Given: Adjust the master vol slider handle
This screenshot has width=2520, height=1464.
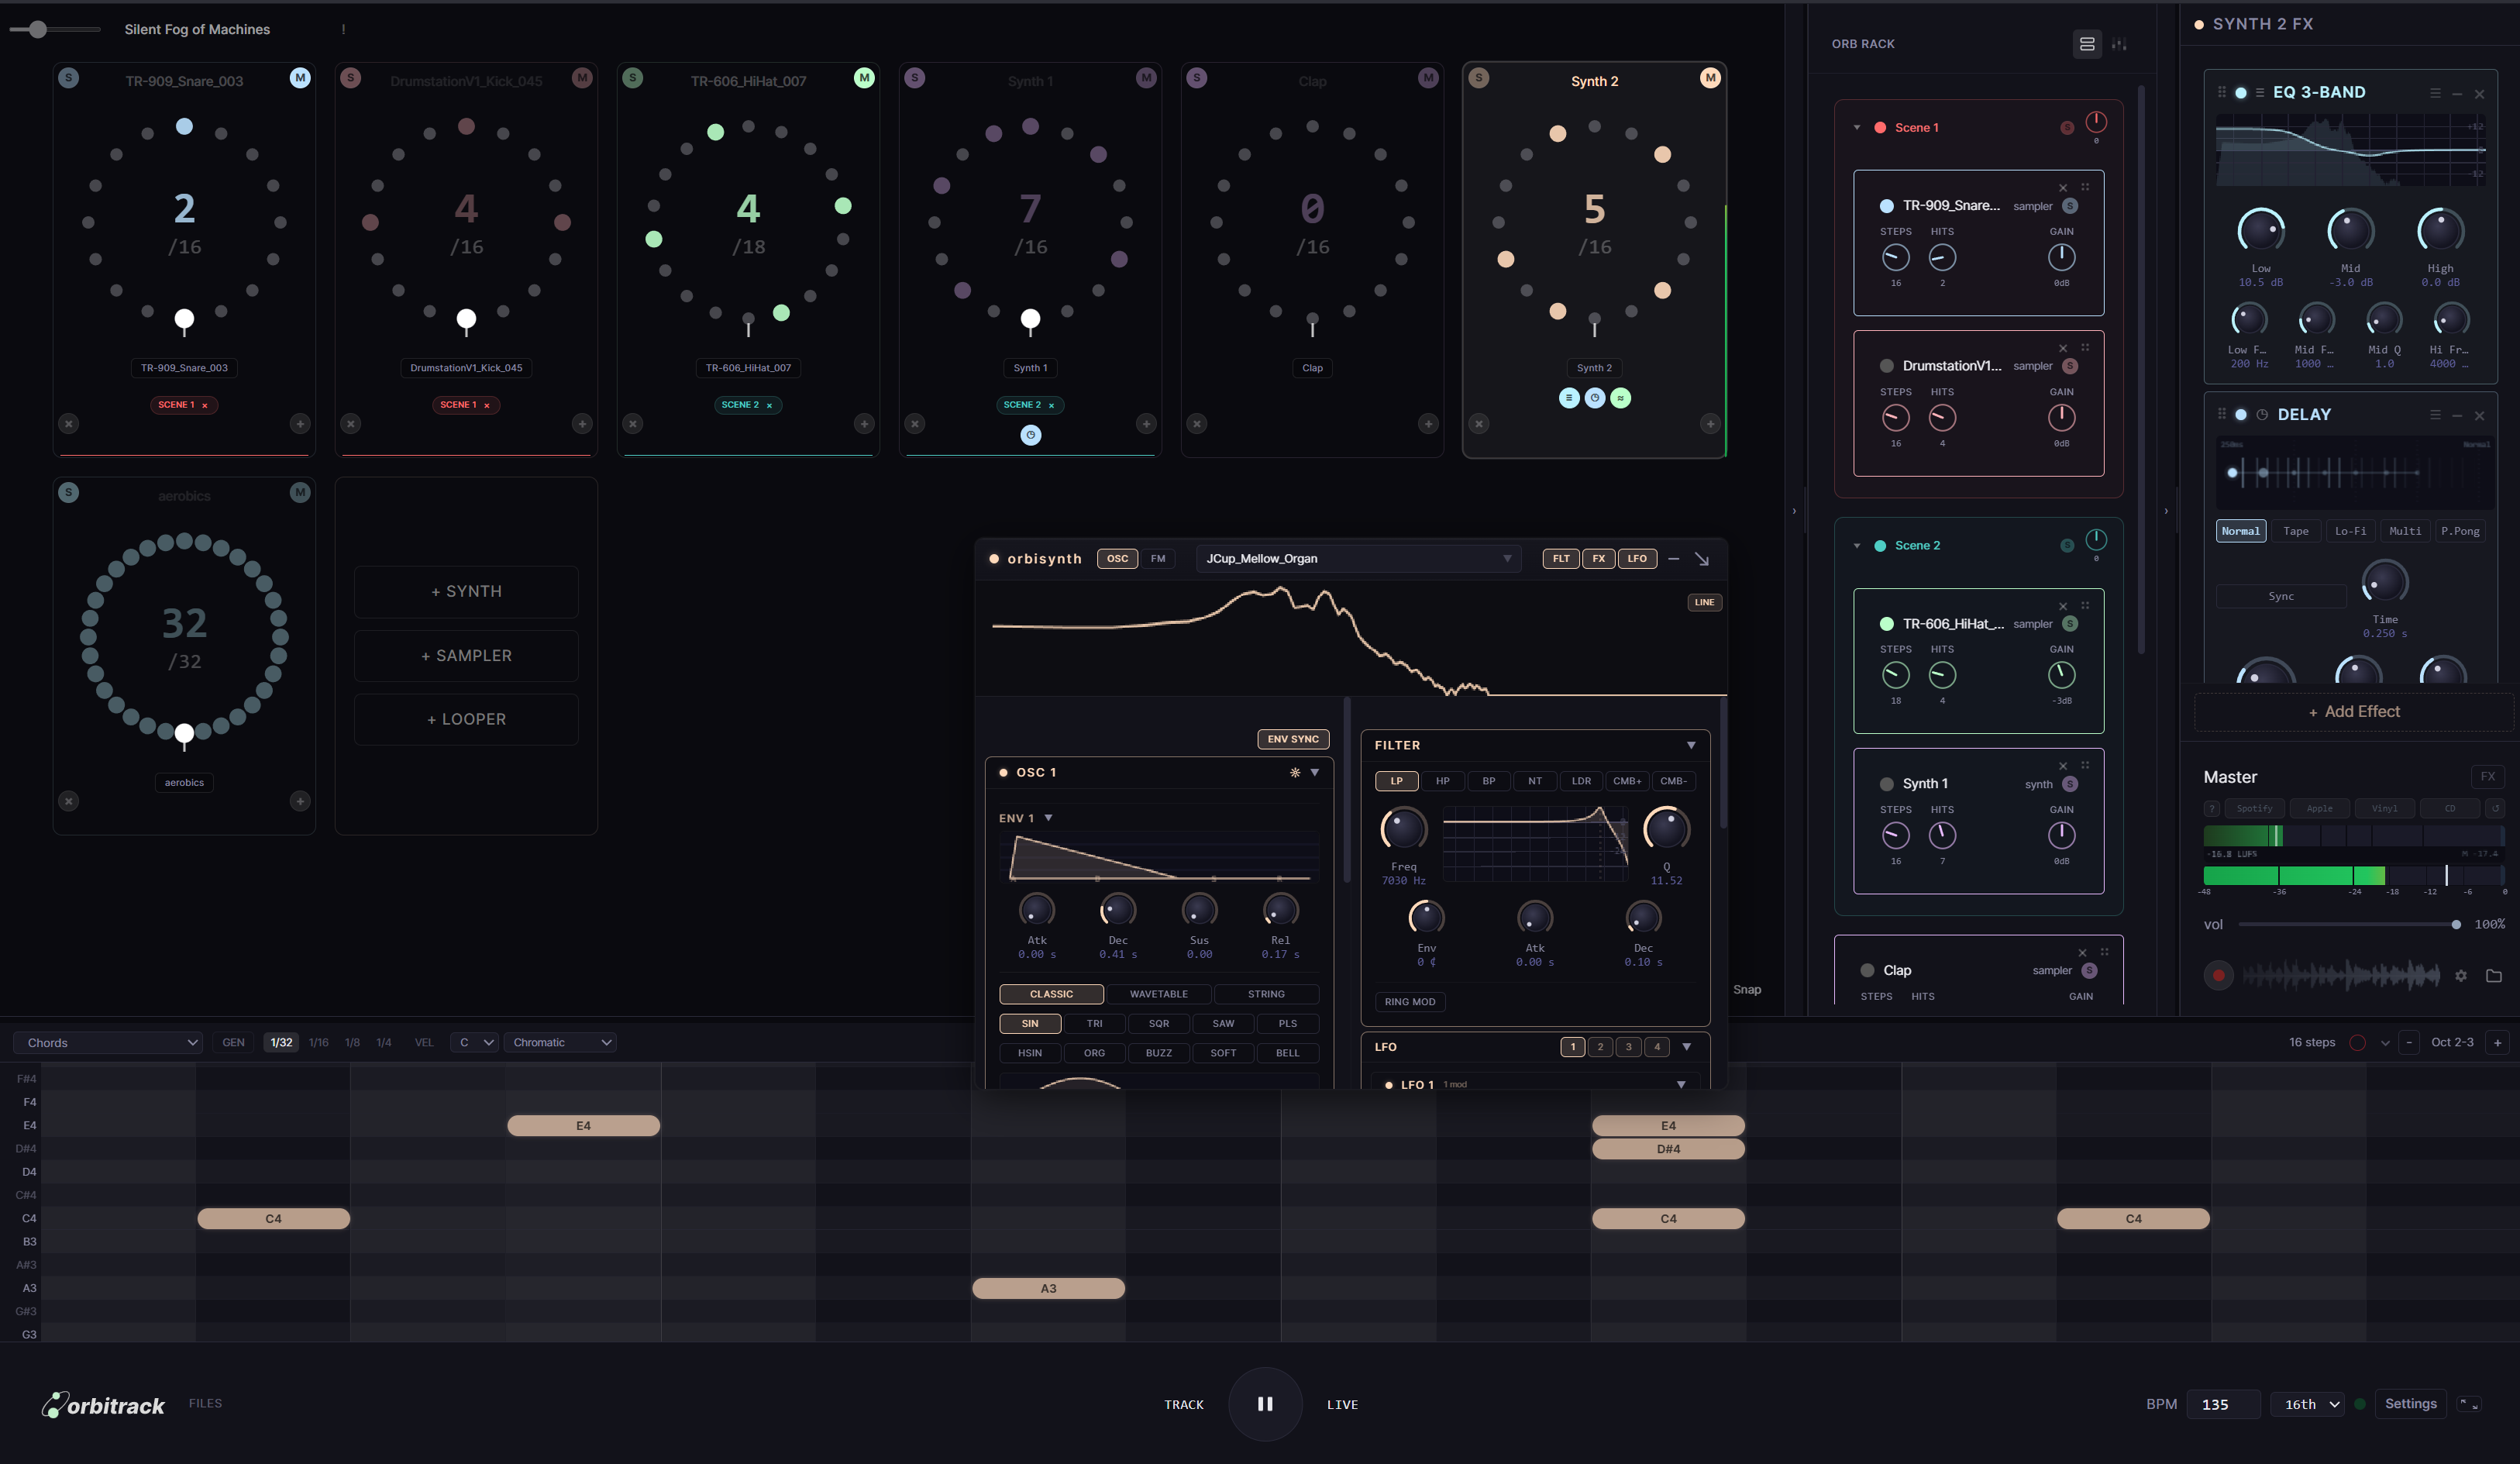Looking at the screenshot, I should pyautogui.click(x=2455, y=924).
